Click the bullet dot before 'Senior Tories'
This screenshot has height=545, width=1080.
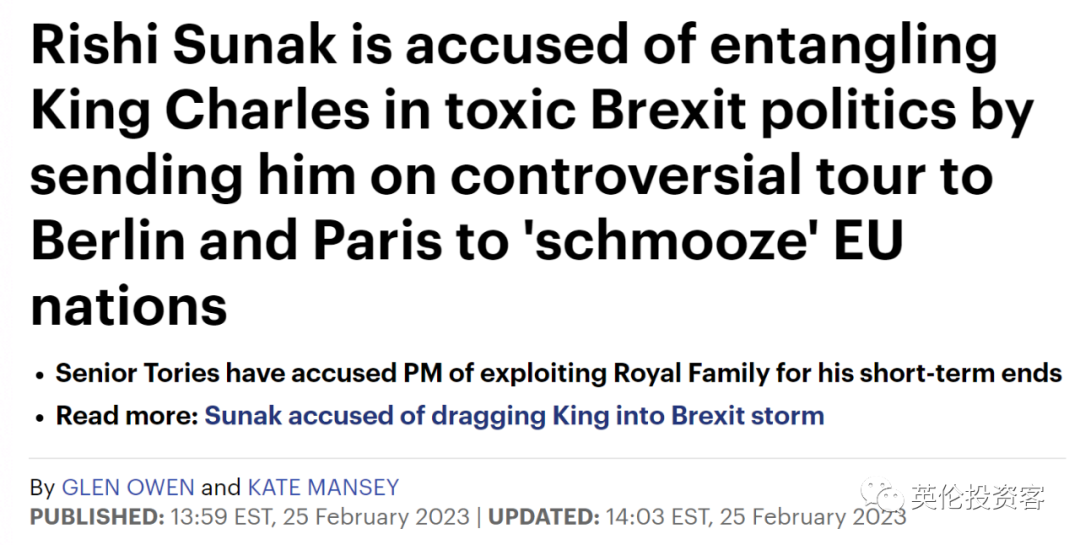click(x=41, y=376)
